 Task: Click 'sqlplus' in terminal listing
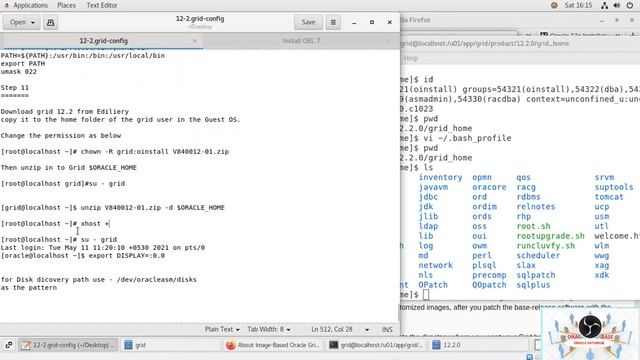(533, 285)
